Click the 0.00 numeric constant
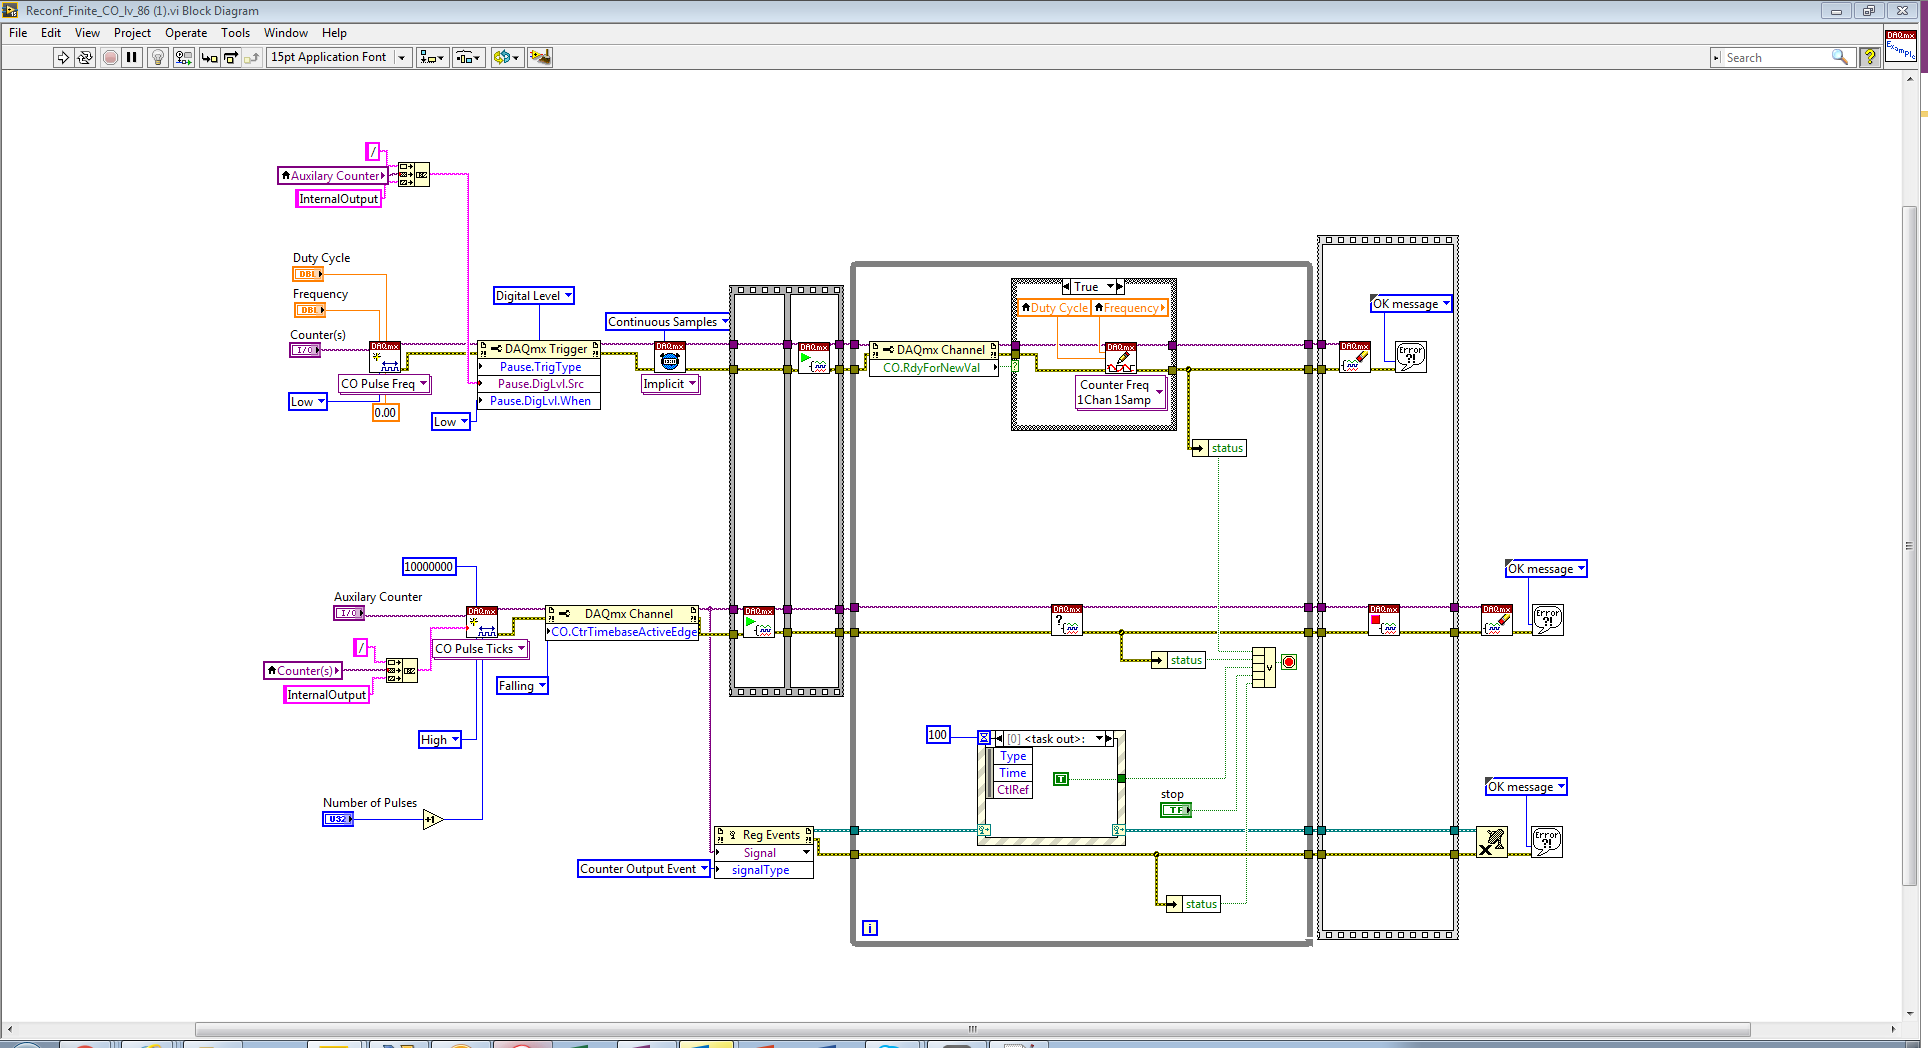 pos(386,413)
